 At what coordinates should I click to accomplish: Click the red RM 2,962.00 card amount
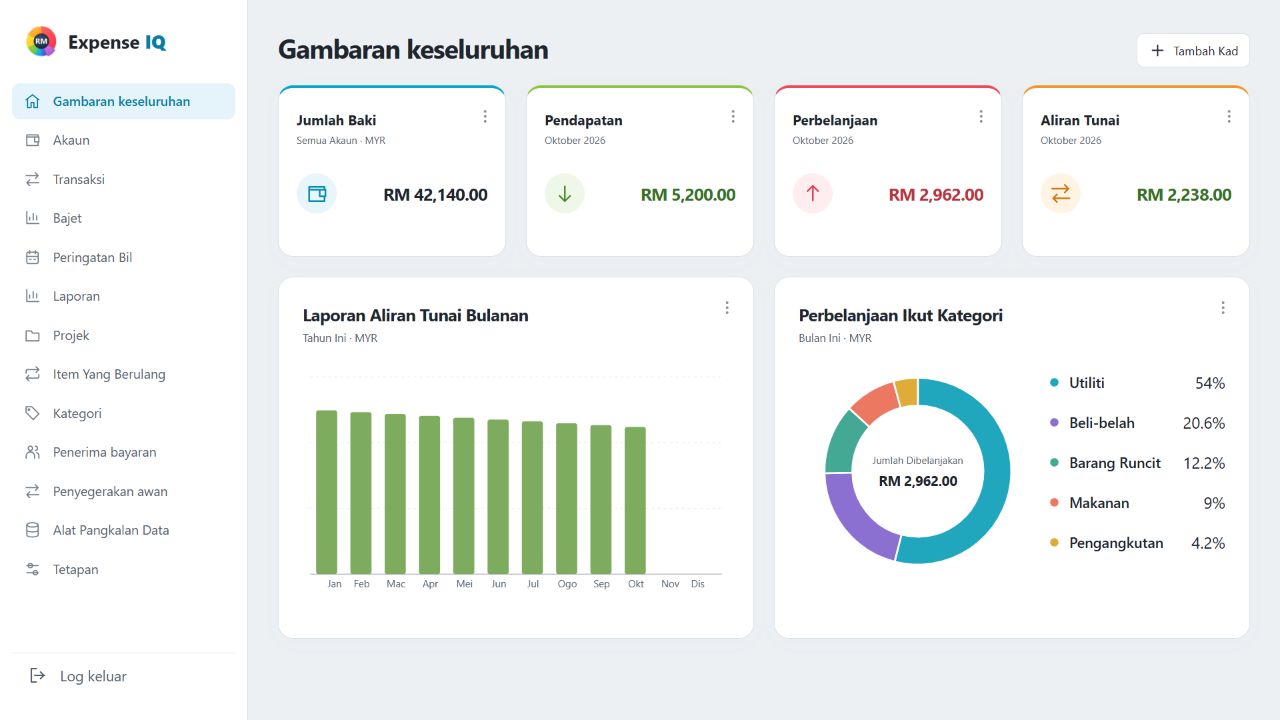(936, 195)
